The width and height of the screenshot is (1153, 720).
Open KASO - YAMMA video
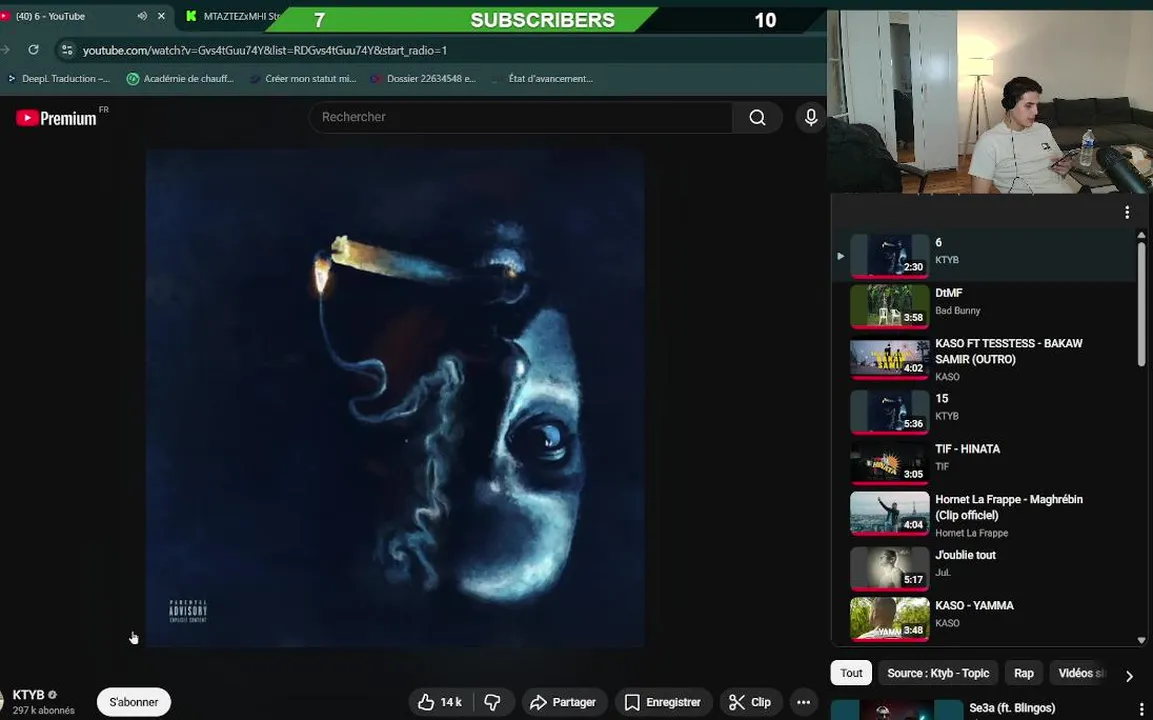[985, 619]
